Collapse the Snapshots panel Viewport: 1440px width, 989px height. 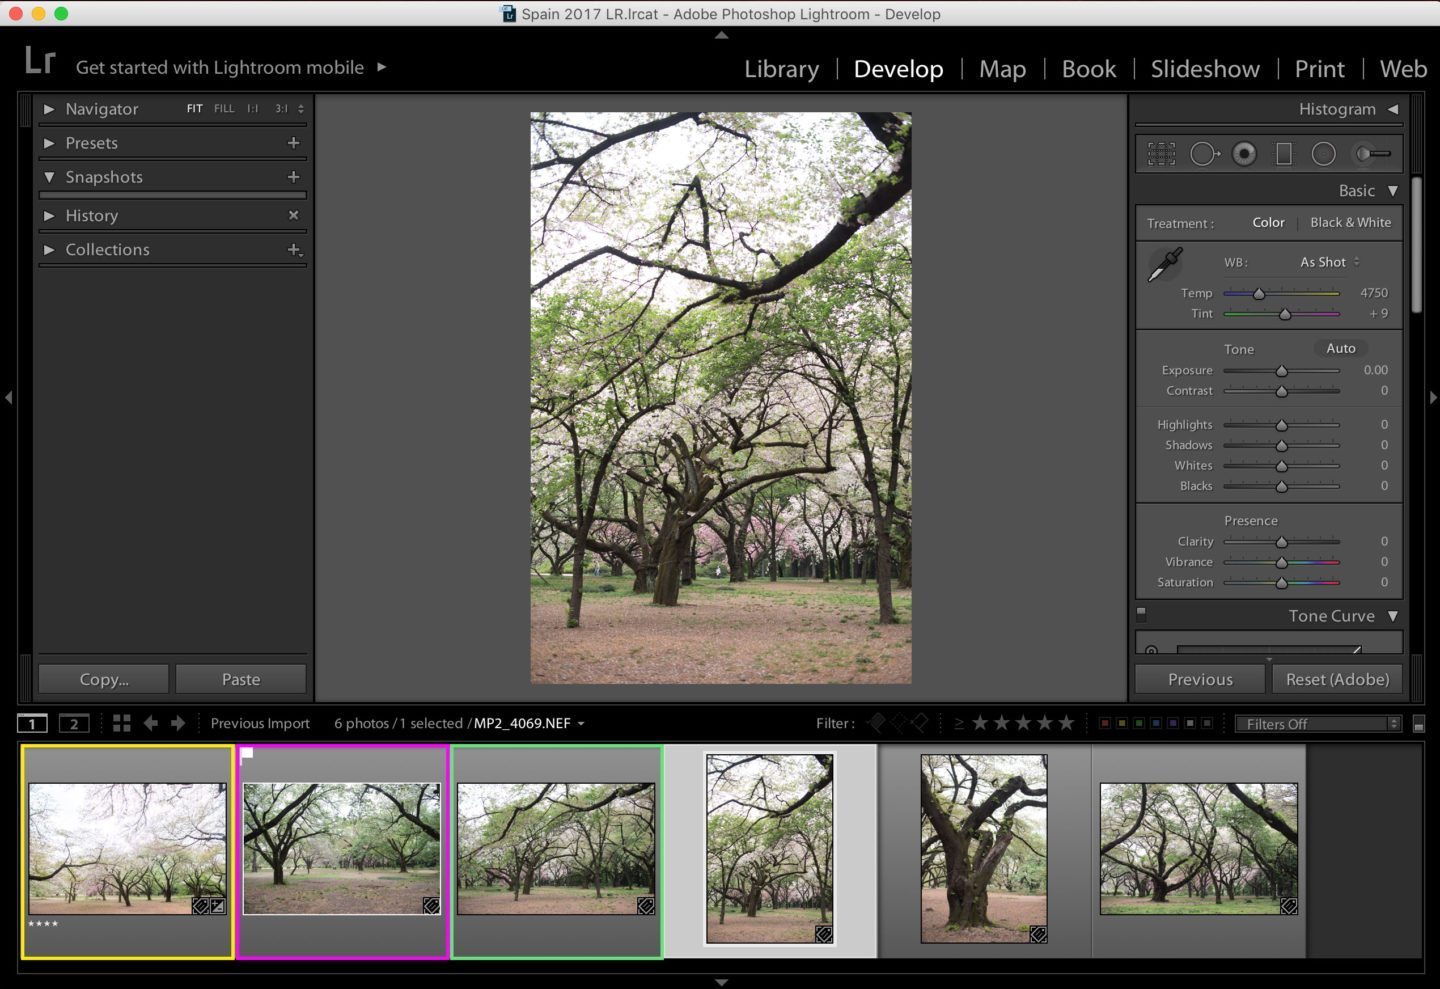[48, 177]
